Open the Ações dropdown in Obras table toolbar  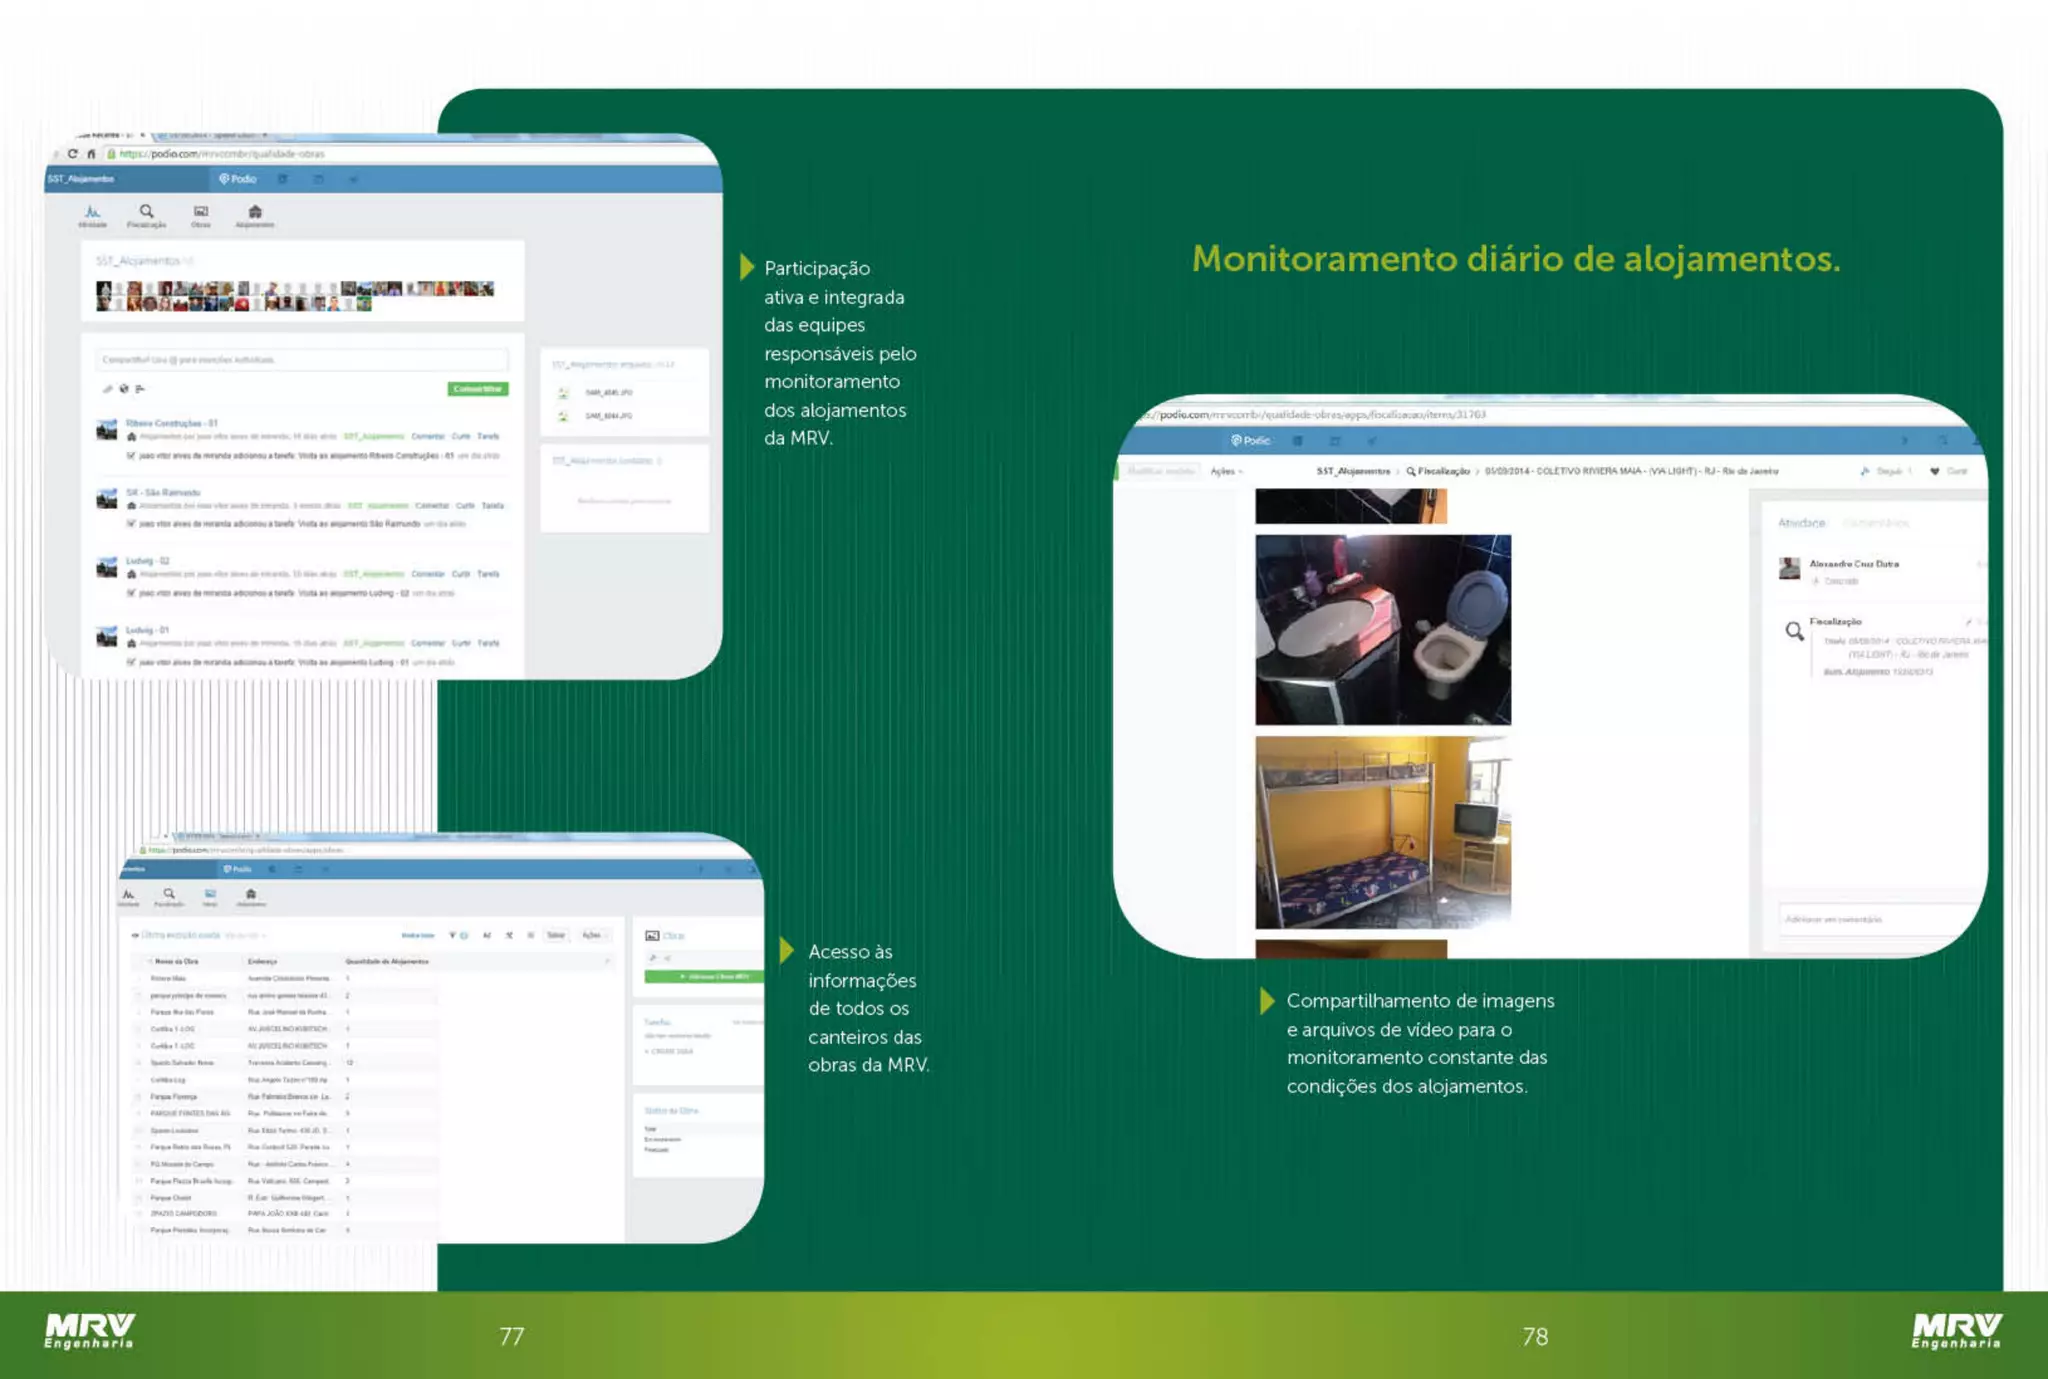click(x=592, y=935)
